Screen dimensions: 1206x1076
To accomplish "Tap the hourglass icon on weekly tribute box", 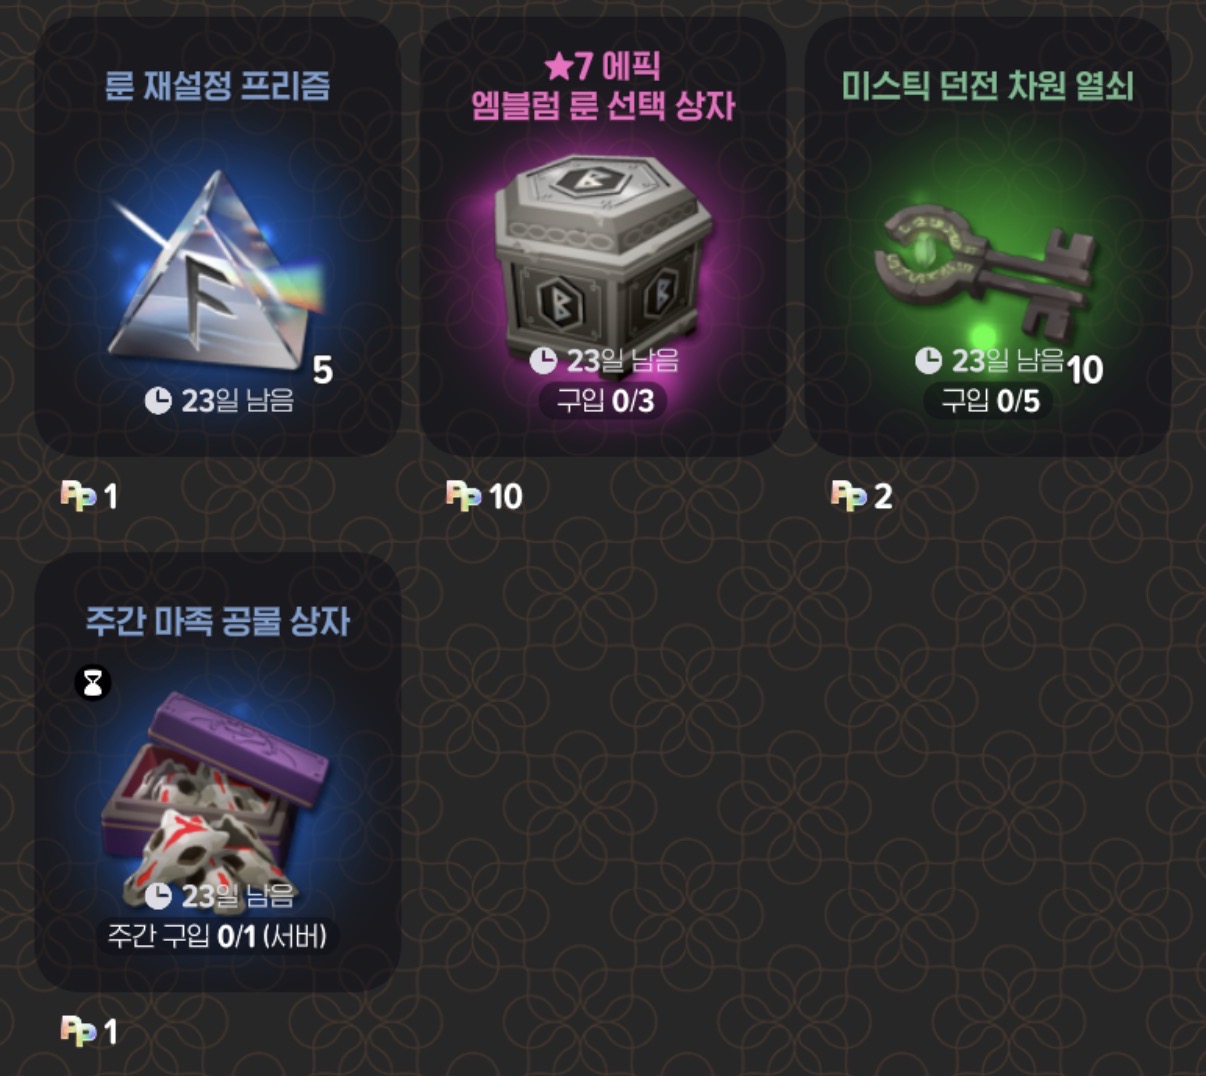I will (x=93, y=683).
